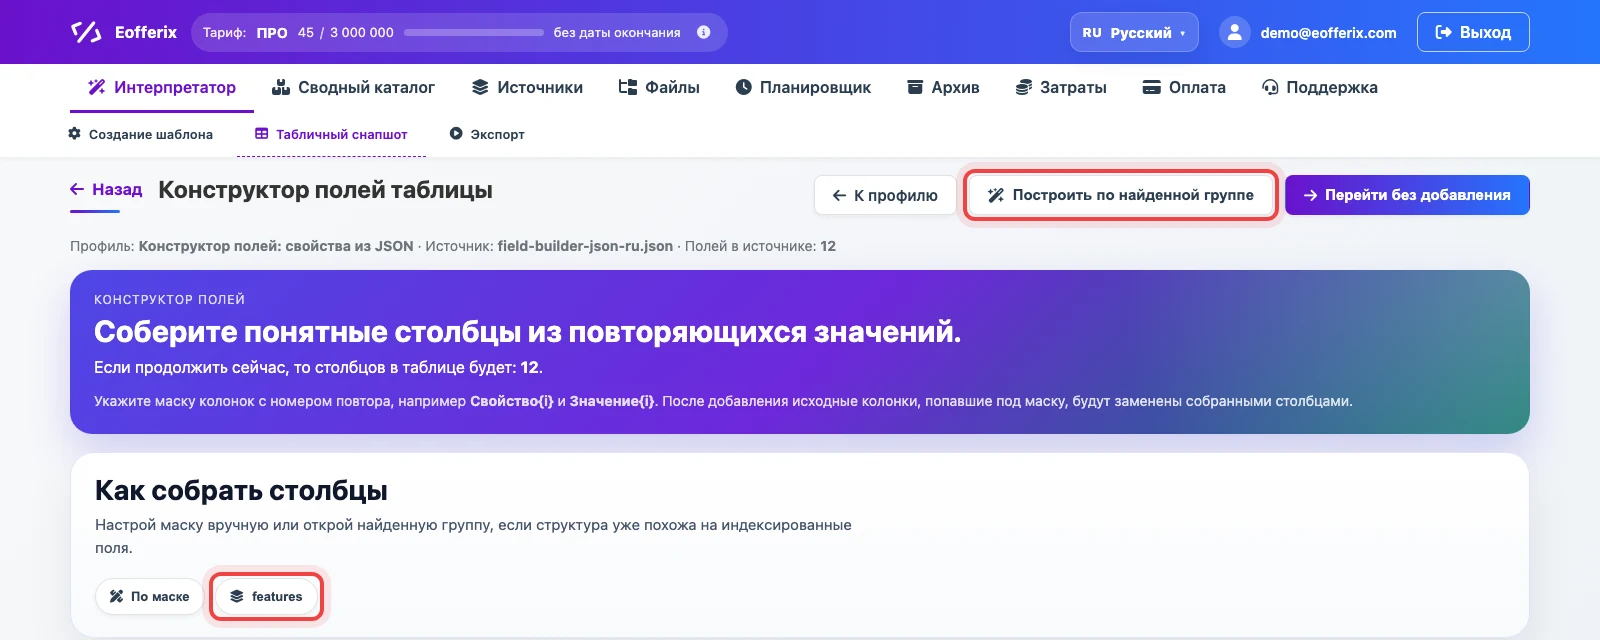Select the features group chip

265,596
